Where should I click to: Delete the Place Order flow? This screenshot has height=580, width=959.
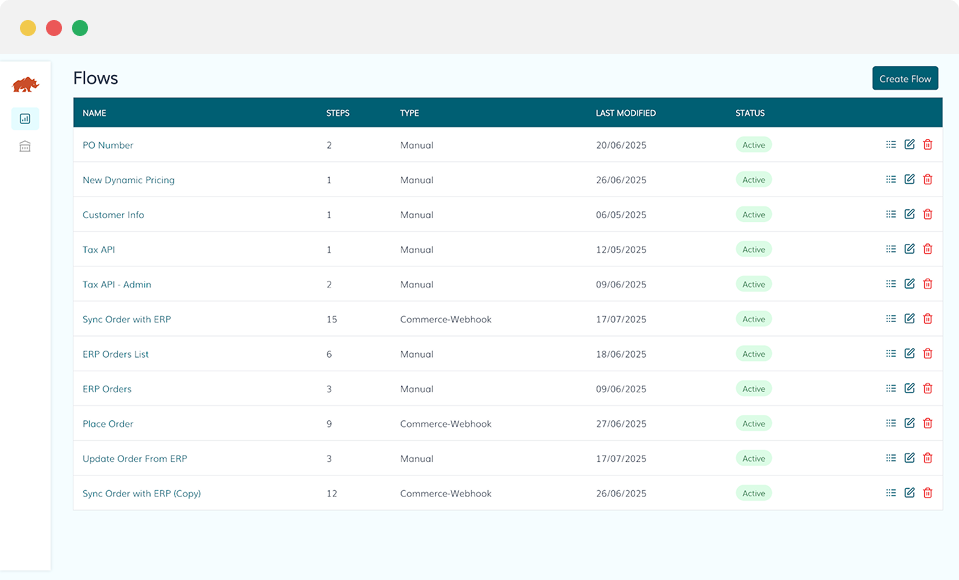[927, 424]
